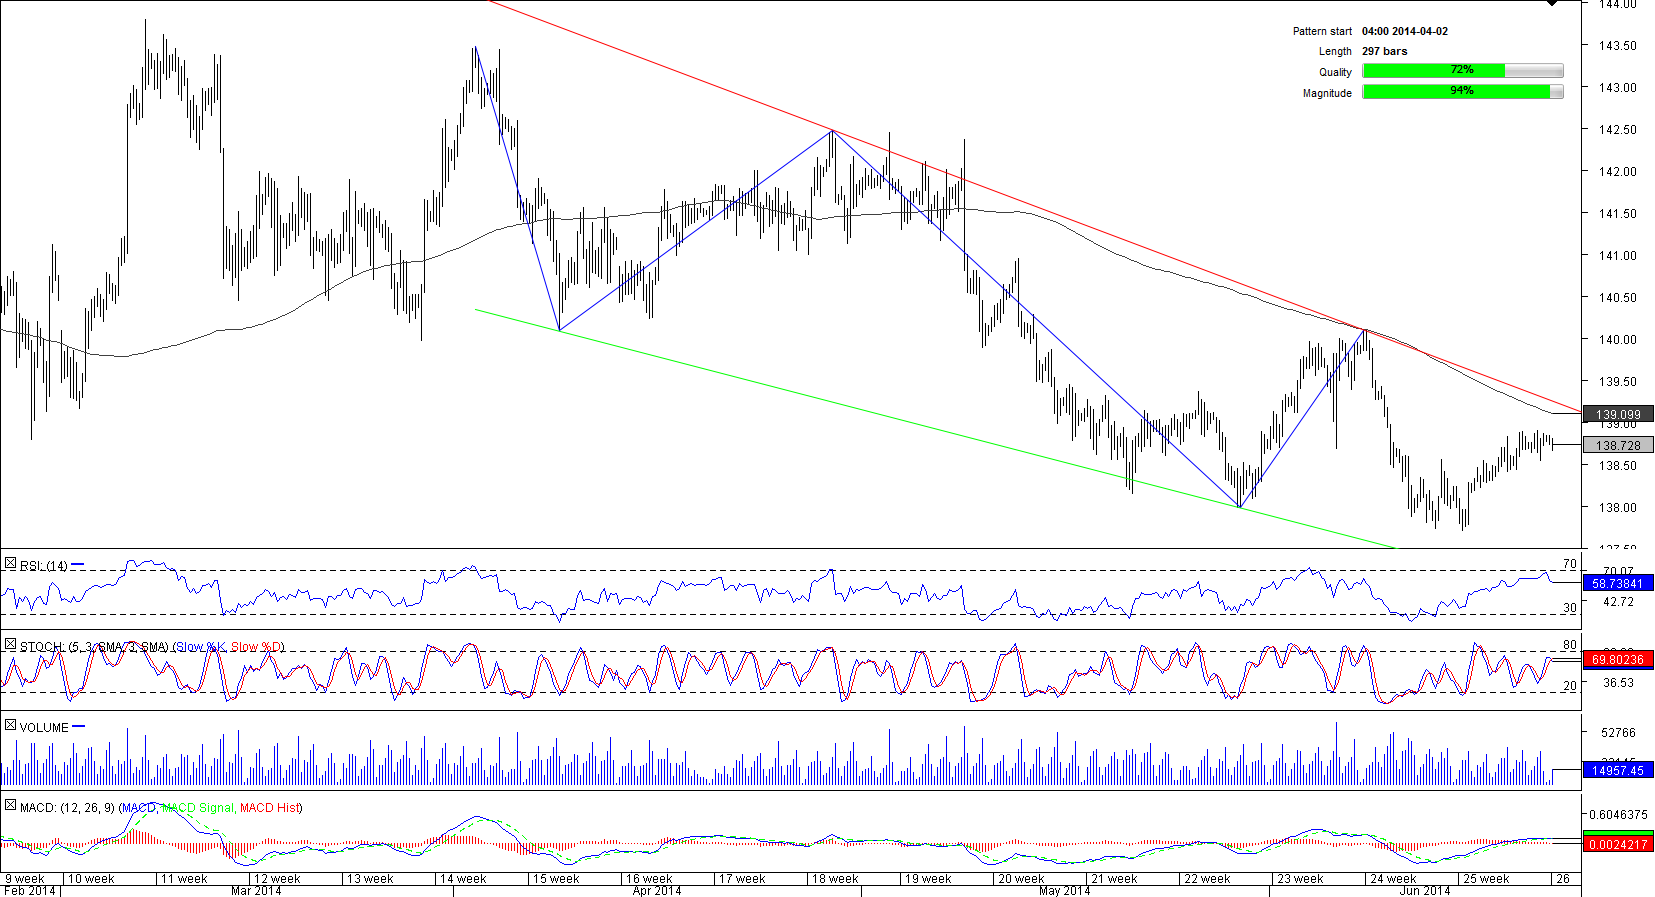1655x897 pixels.
Task: Click the 138.728 current price tag
Action: (x=1618, y=445)
